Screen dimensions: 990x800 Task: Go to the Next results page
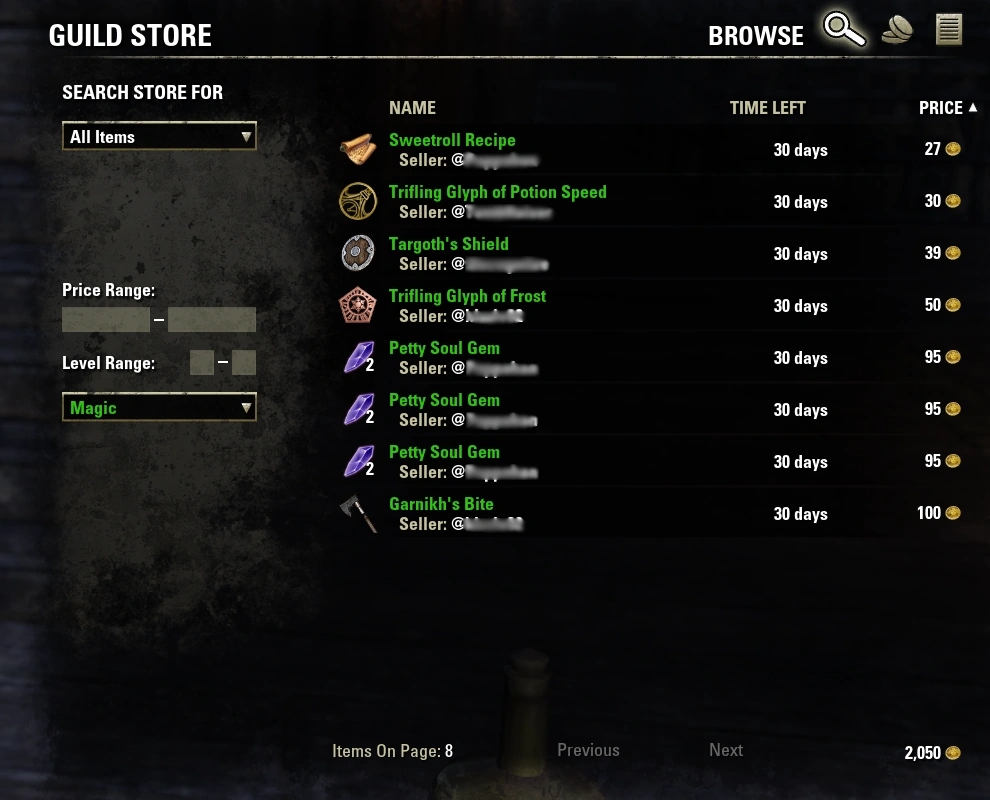coord(725,750)
